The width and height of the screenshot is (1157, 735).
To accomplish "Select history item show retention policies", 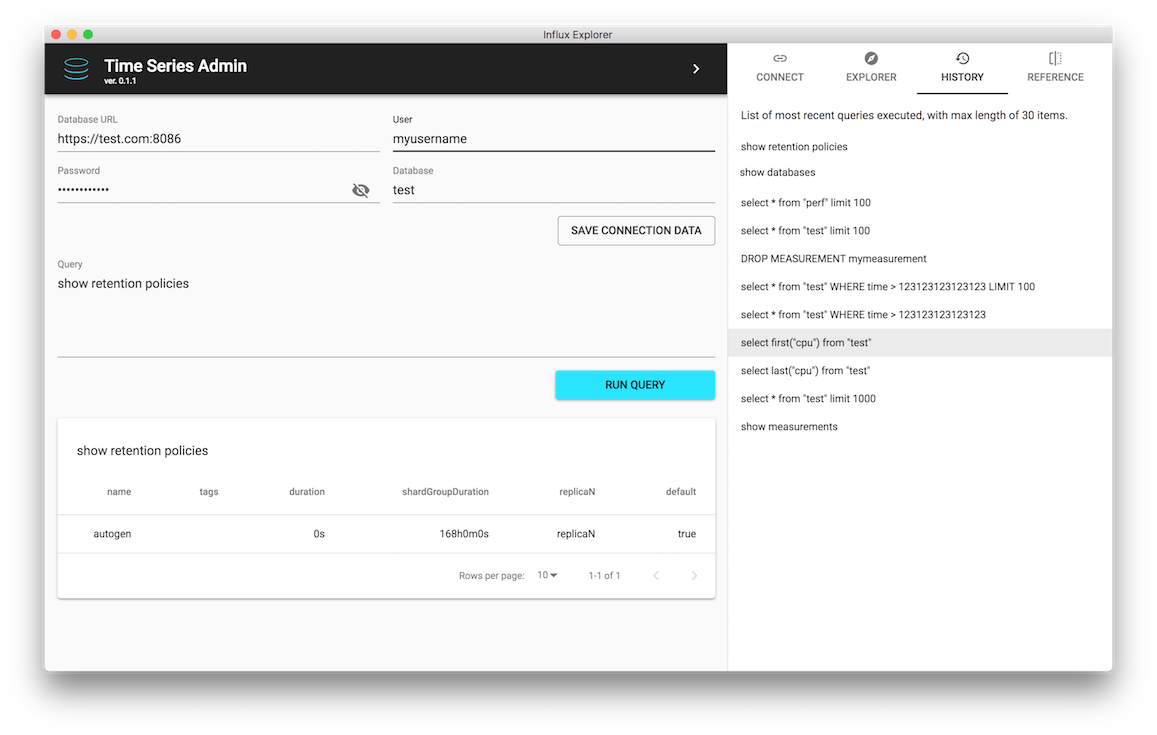I will click(919, 147).
